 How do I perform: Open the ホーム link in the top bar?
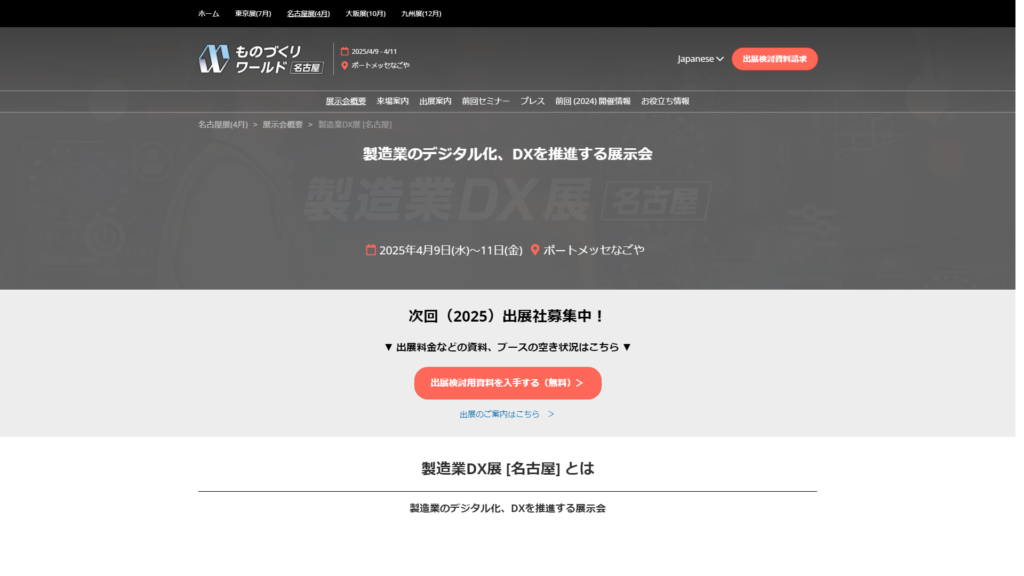click(x=209, y=14)
